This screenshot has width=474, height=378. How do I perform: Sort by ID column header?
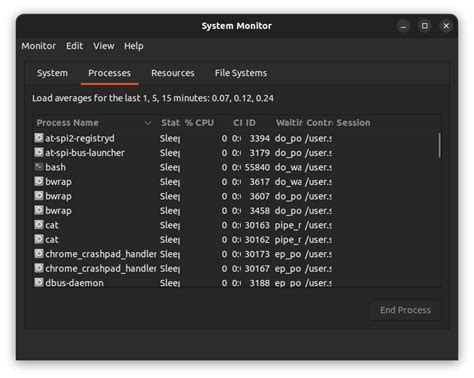click(251, 123)
